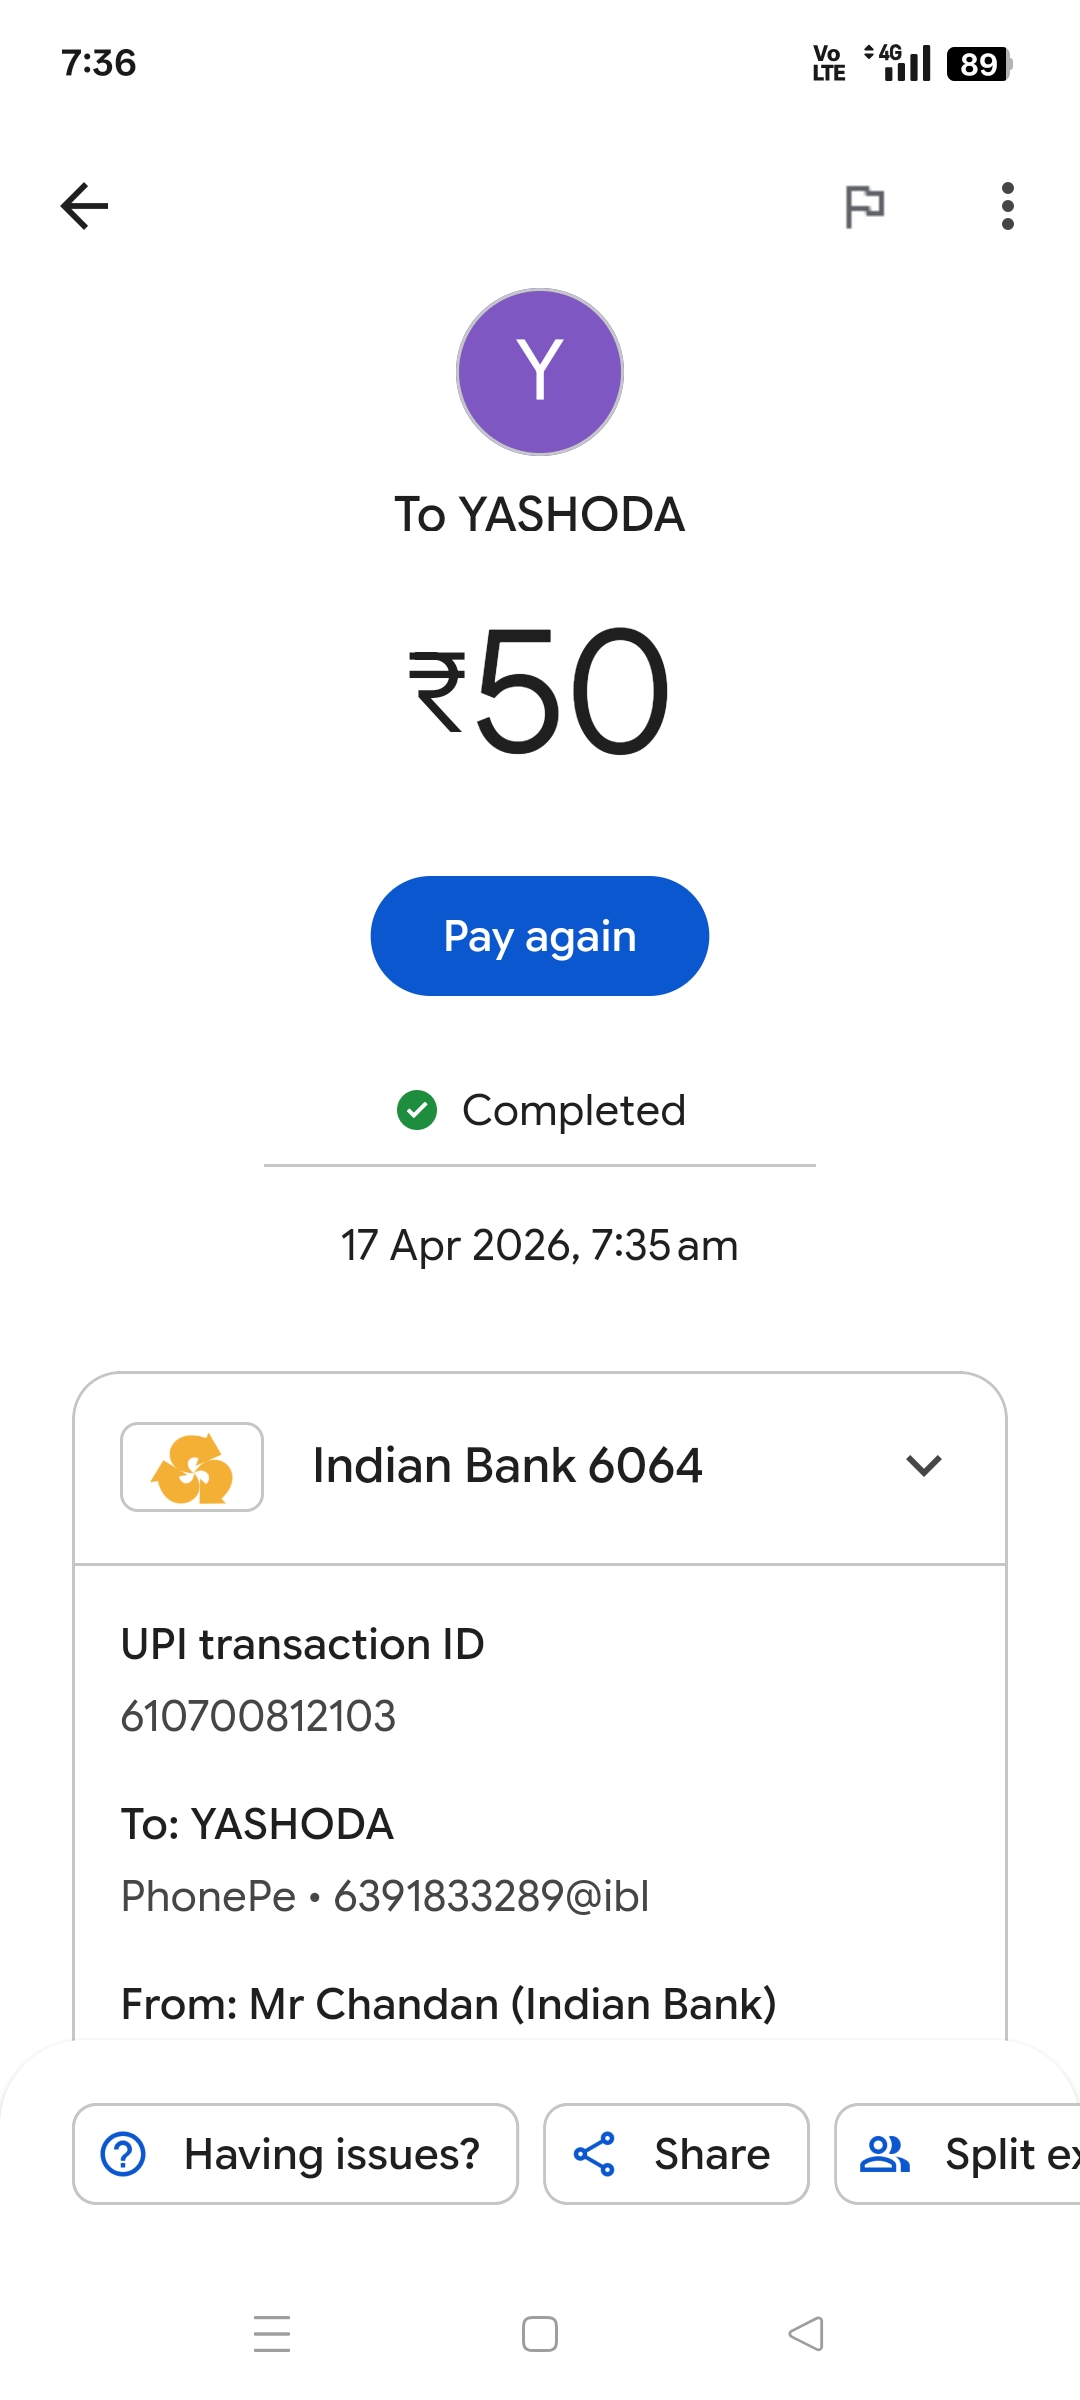Image resolution: width=1080 pixels, height=2400 pixels.
Task: Tap the Having issues? button
Action: click(295, 2154)
